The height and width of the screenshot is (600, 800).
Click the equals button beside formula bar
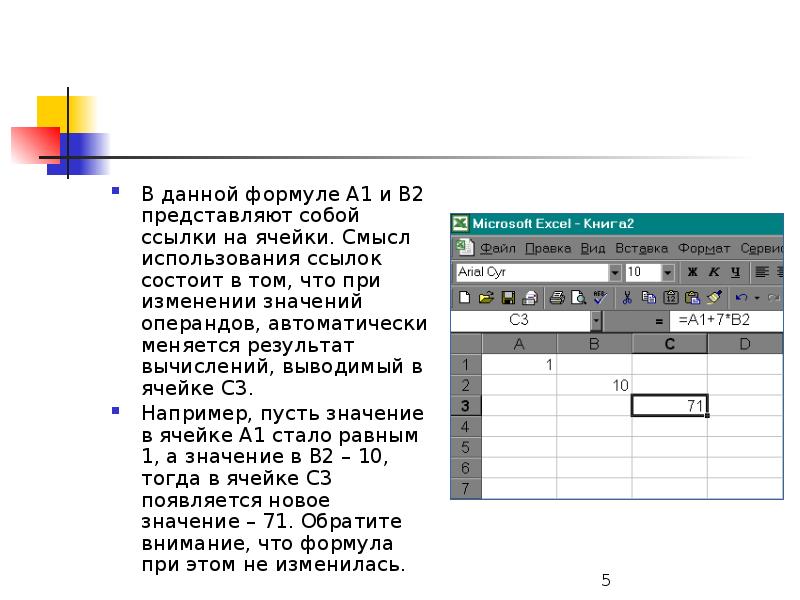[x=658, y=322]
